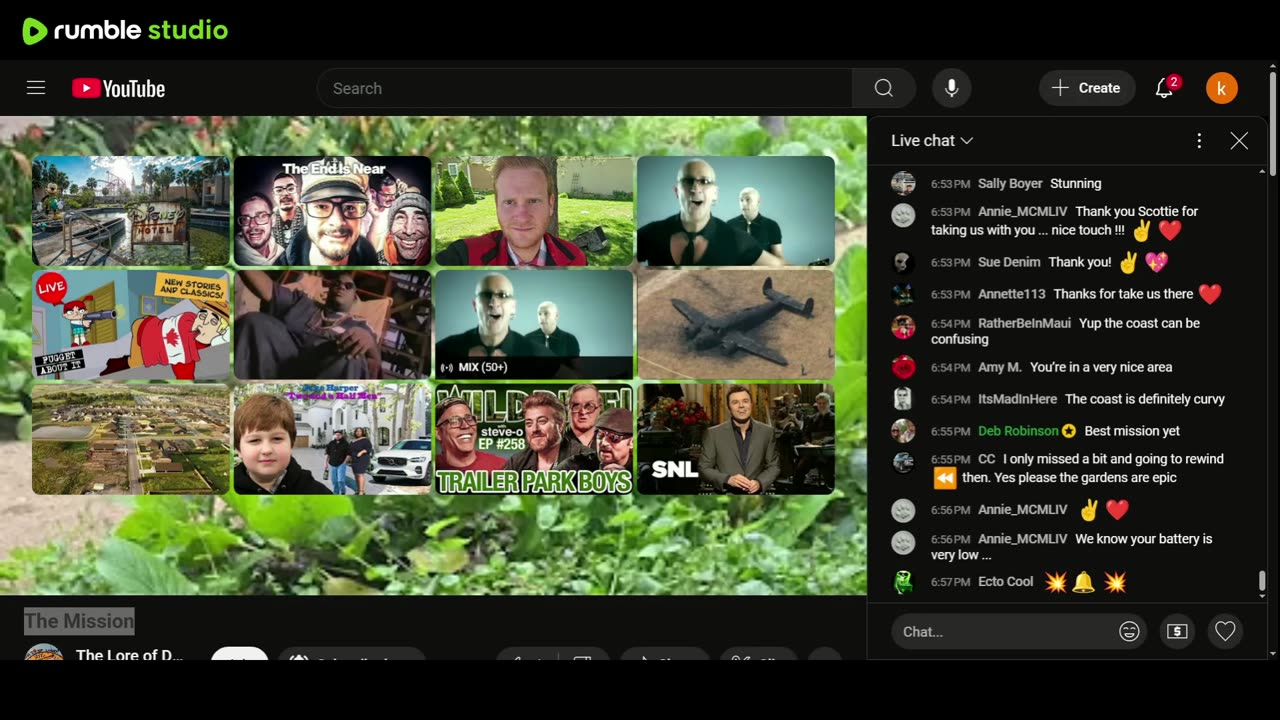Click the live chat scrollbar thumb
This screenshot has height=720, width=1280.
[1262, 581]
